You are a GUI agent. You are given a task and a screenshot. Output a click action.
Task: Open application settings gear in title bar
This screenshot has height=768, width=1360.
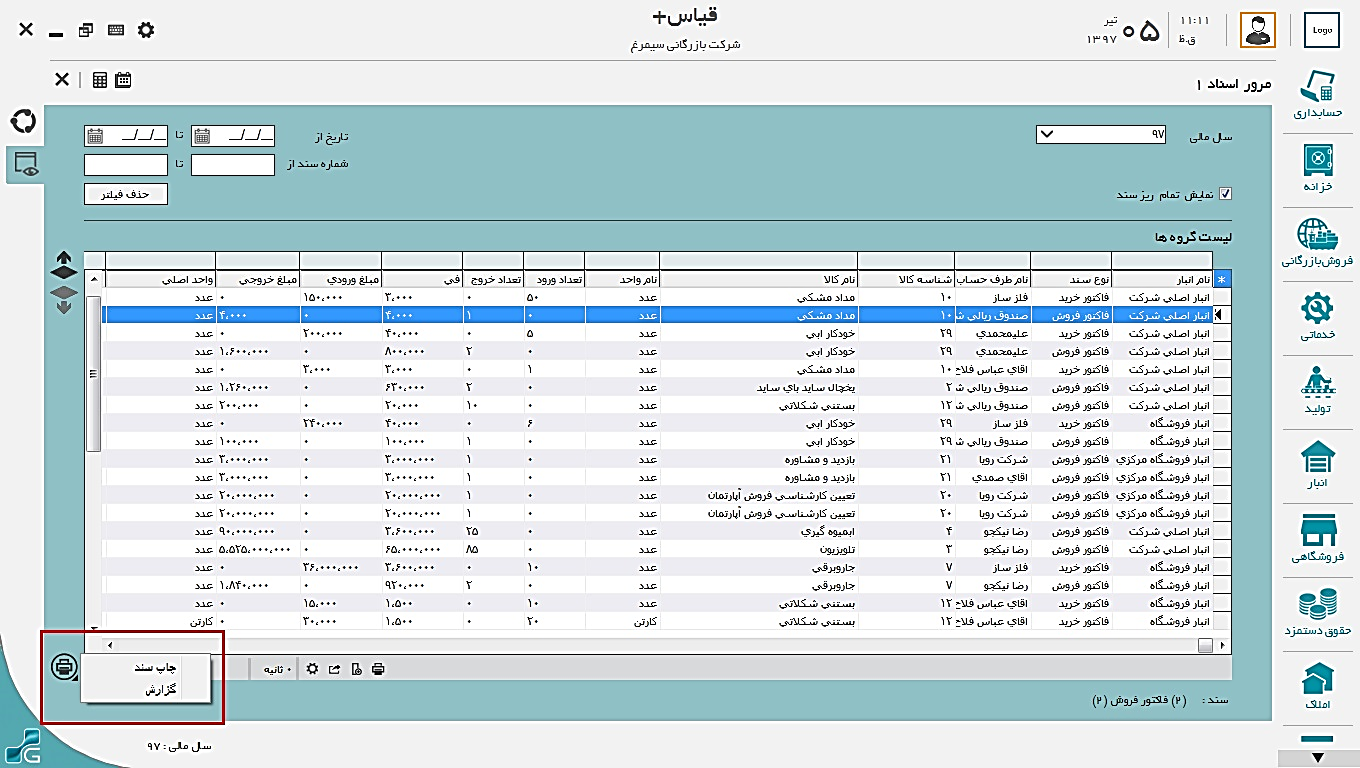pos(146,30)
